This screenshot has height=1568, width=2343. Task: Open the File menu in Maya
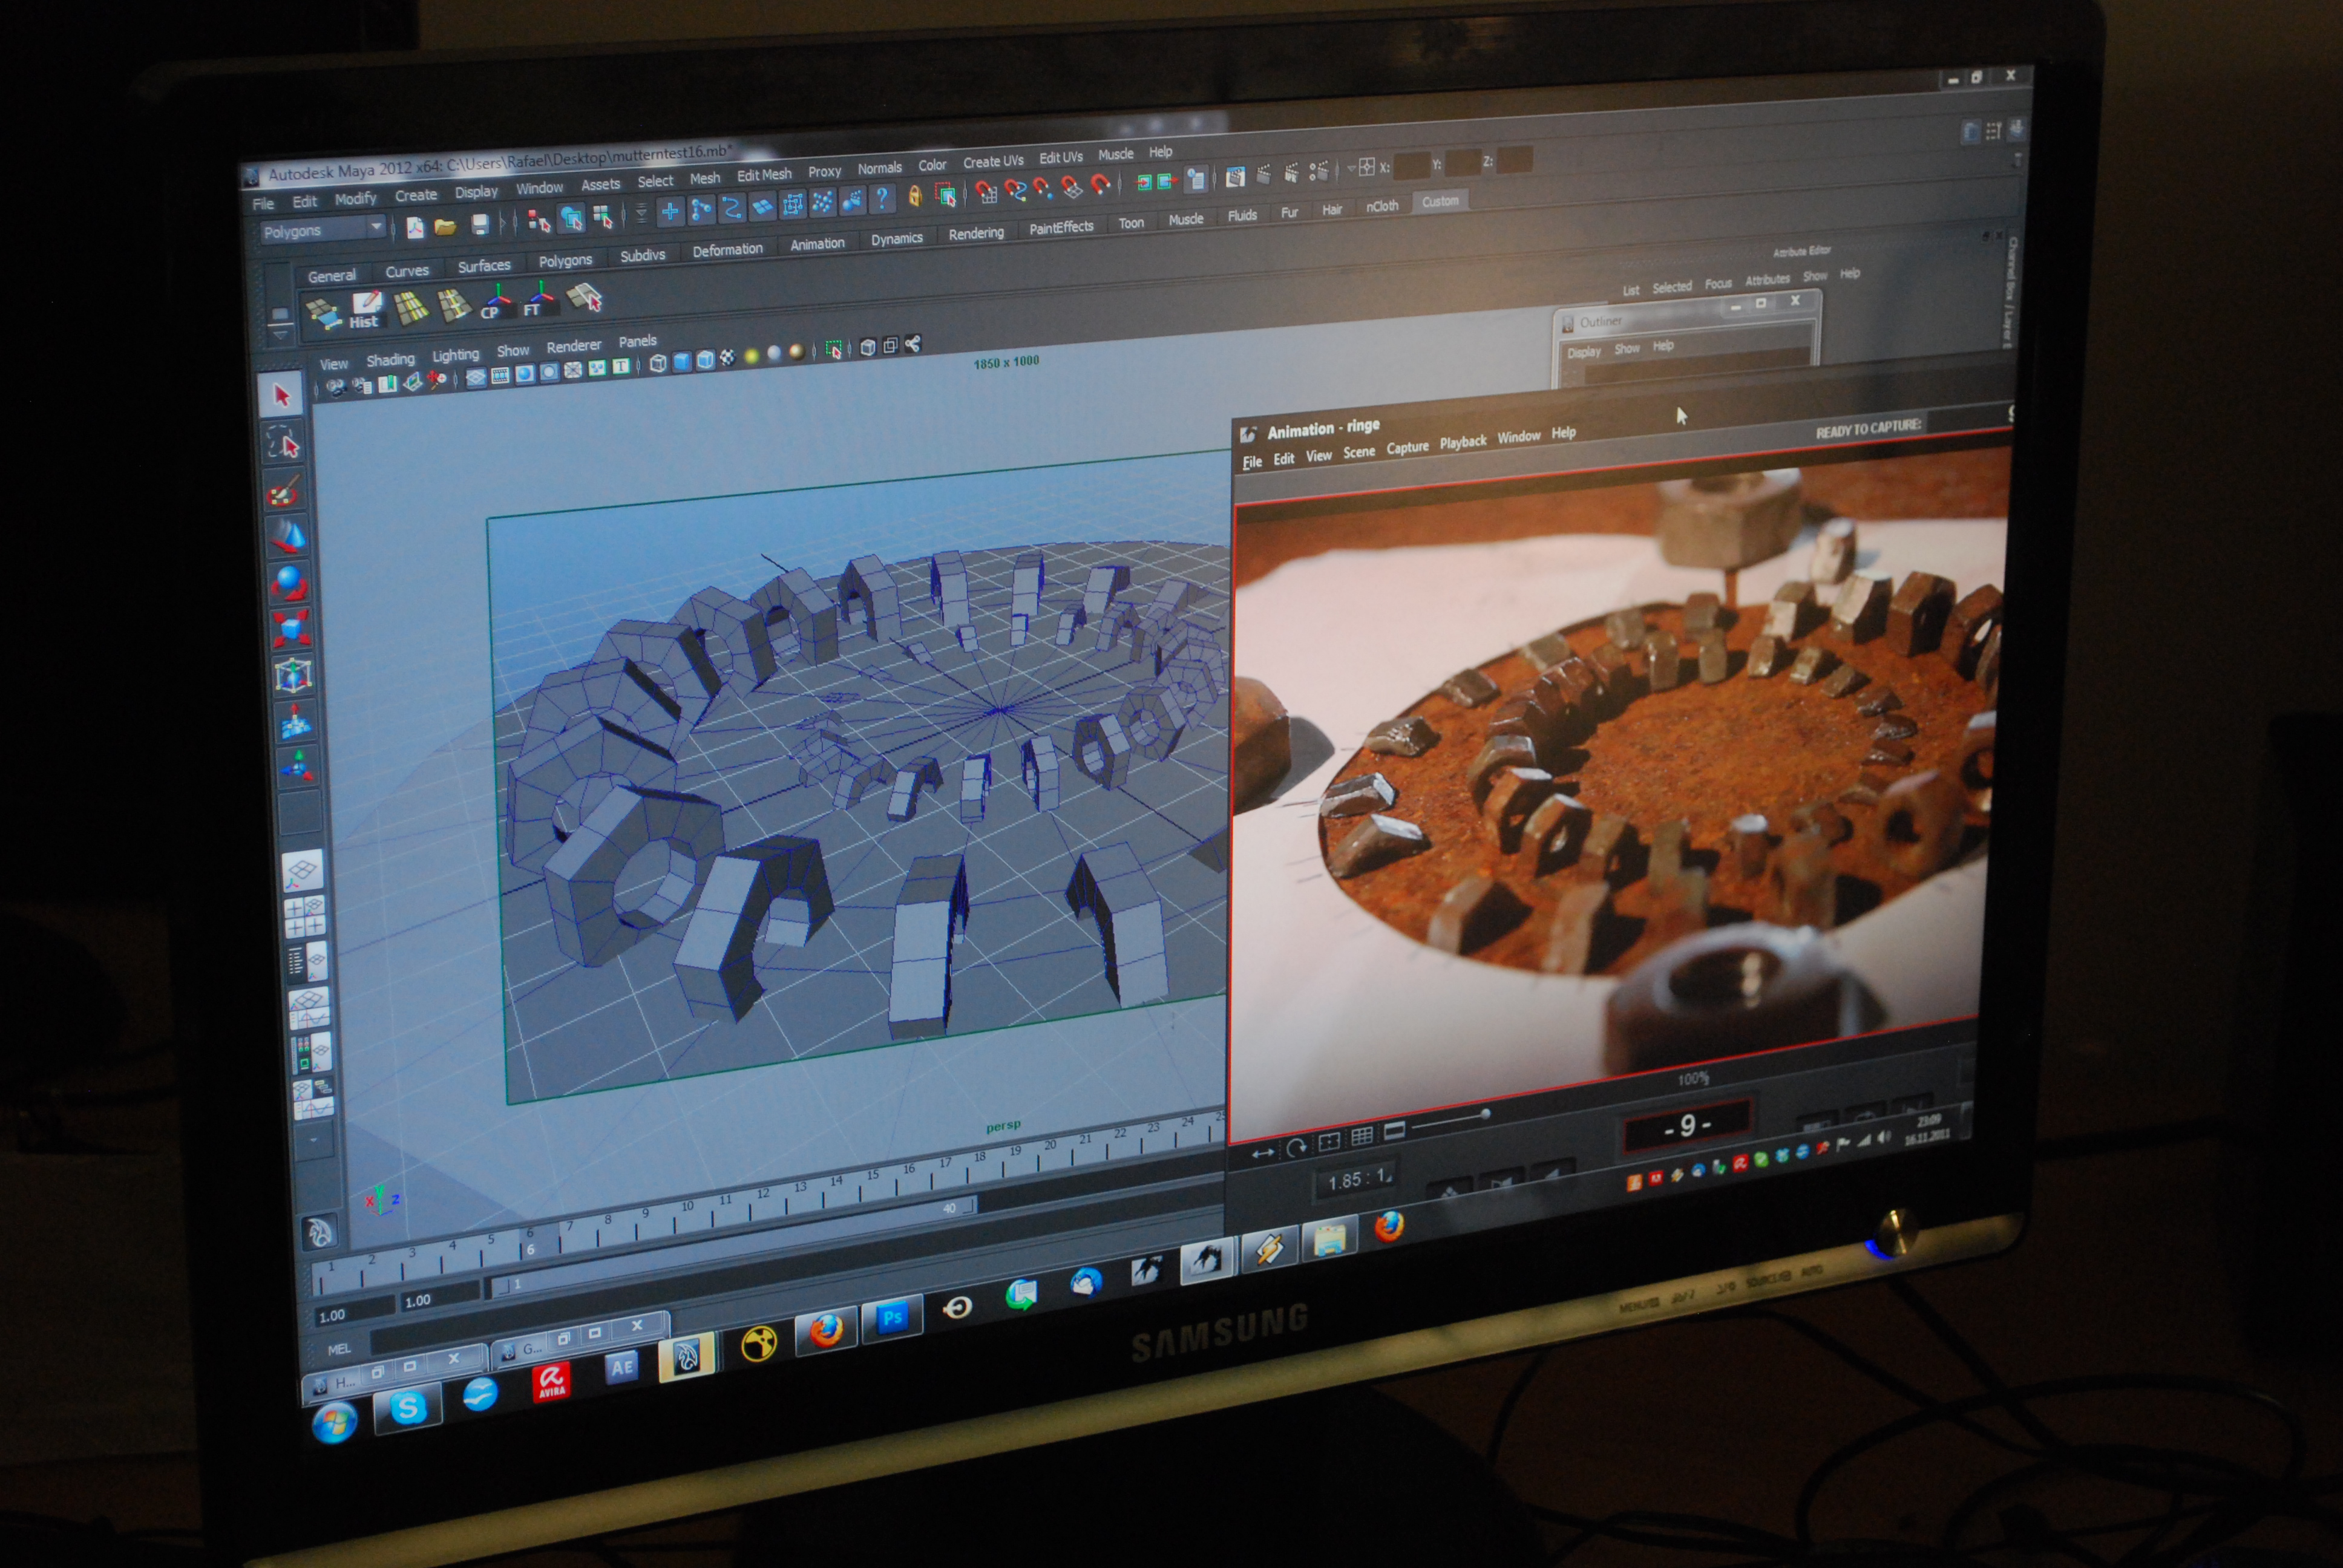click(x=264, y=204)
